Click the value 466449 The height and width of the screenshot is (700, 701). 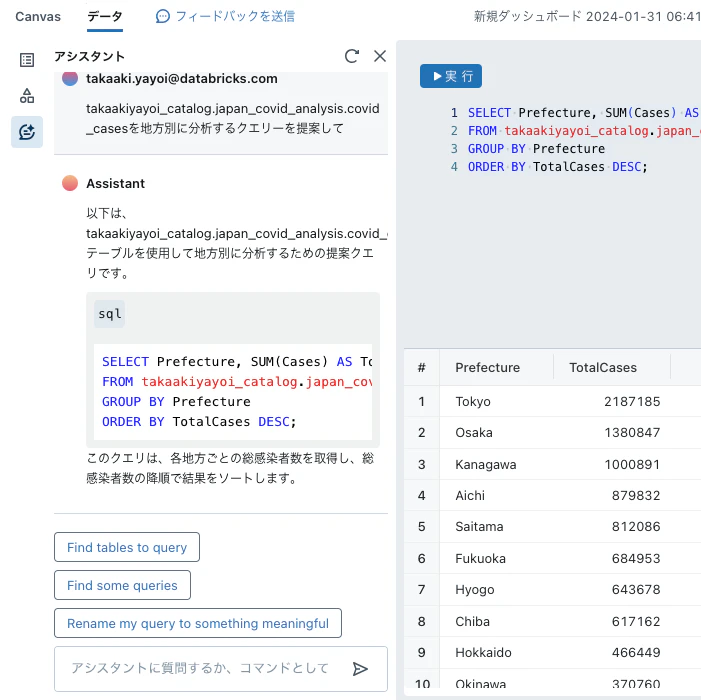click(x=636, y=653)
